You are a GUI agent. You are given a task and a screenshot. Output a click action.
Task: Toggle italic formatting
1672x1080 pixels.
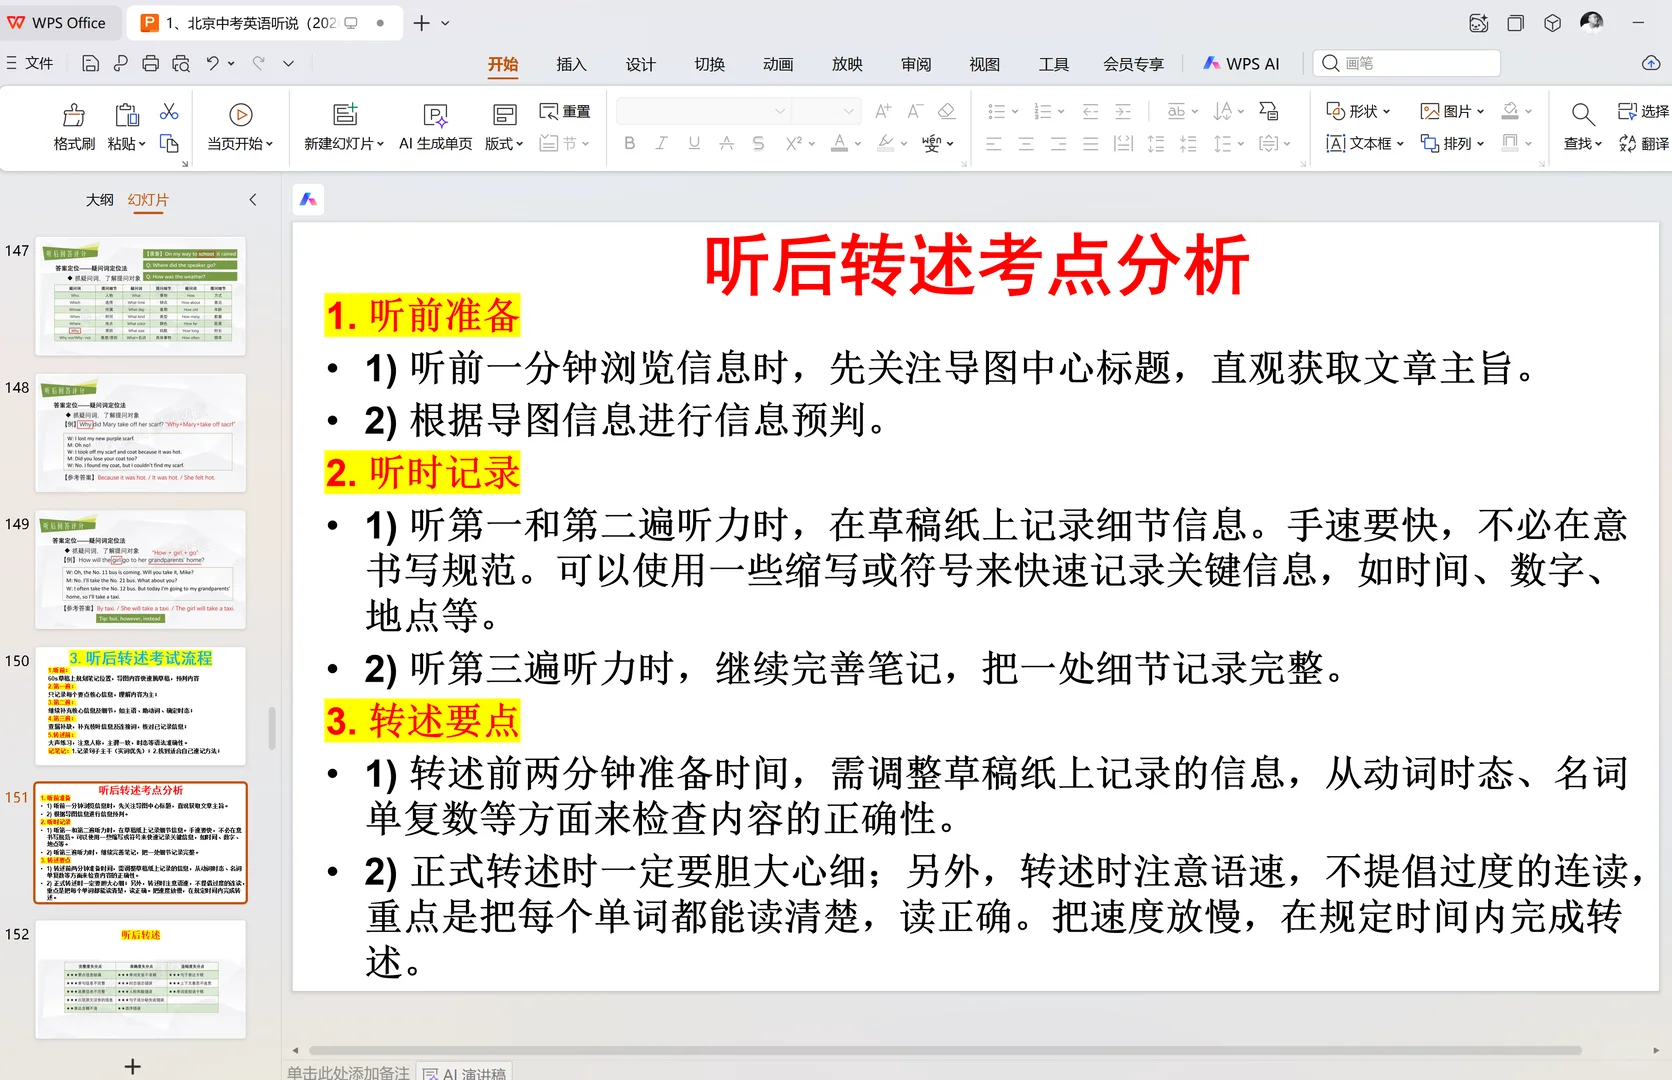(x=660, y=143)
